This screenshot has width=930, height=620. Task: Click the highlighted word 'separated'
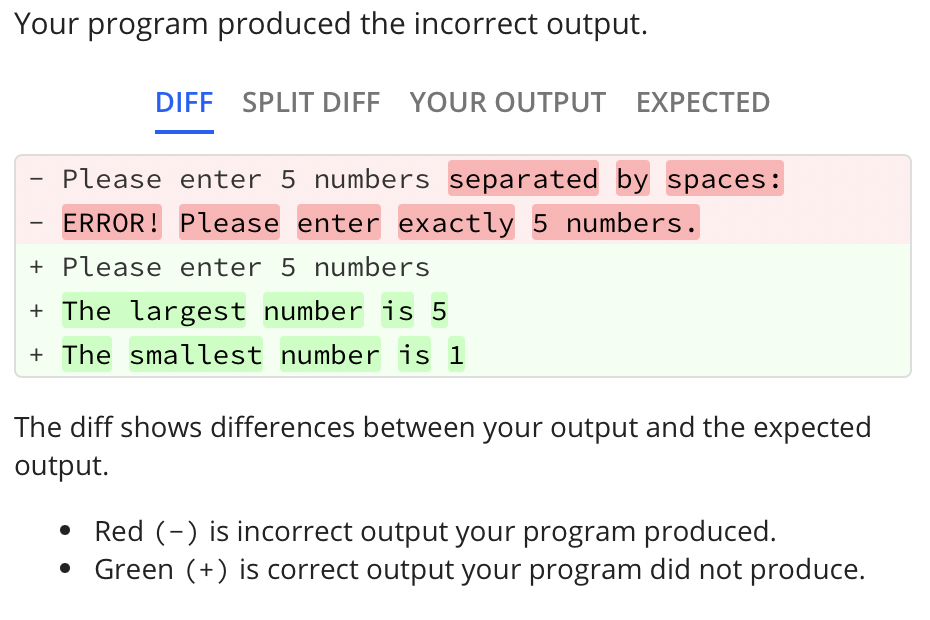coord(522,179)
